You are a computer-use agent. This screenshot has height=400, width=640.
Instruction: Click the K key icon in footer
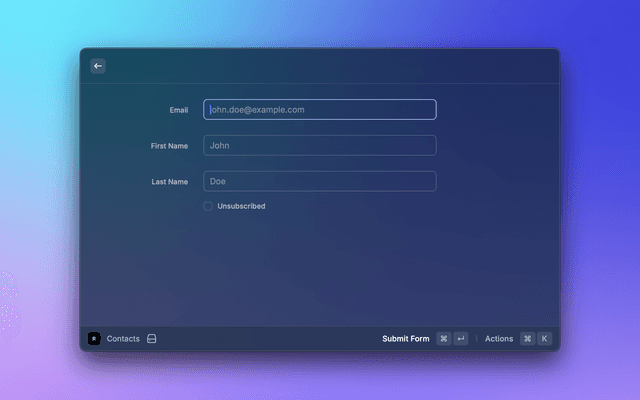tap(545, 339)
